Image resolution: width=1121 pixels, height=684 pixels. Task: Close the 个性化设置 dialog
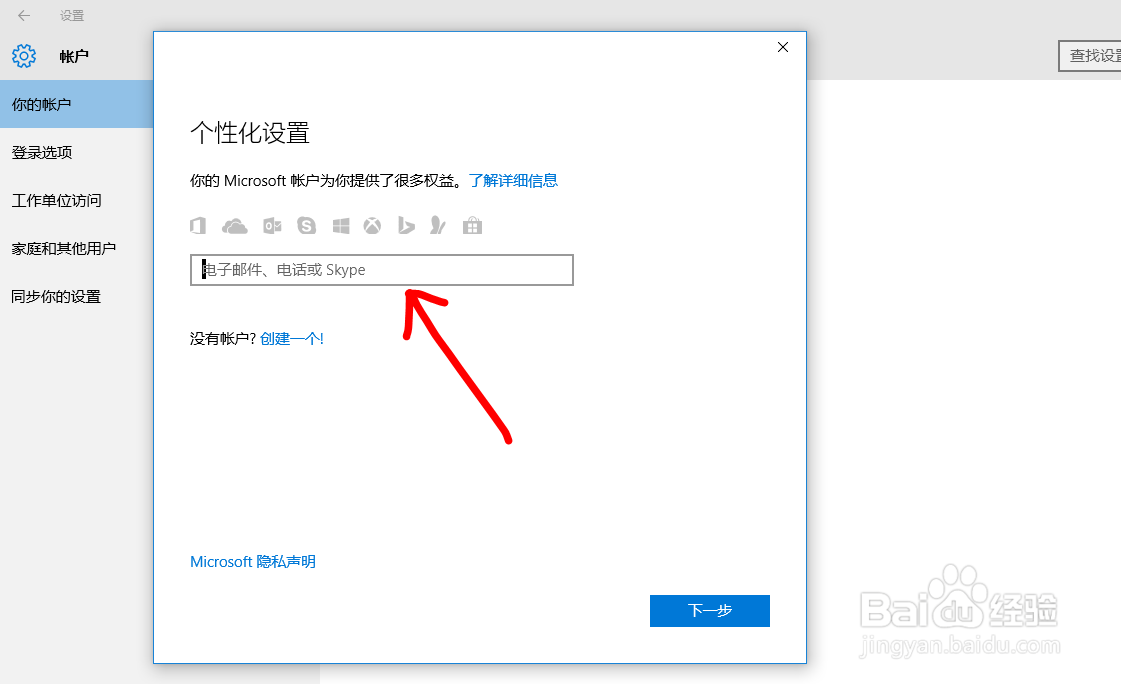tap(783, 47)
